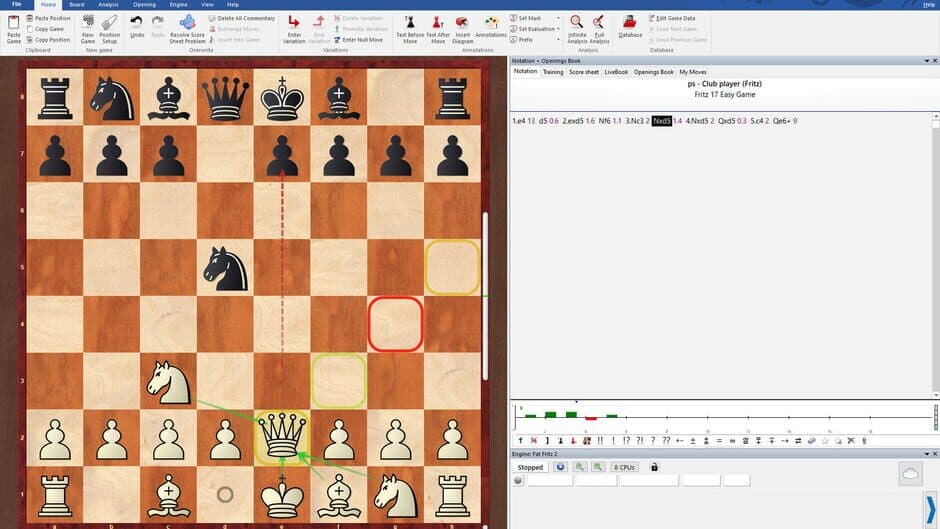Image resolution: width=940 pixels, height=529 pixels.
Task: Start Infinite Analysis
Action: 577,29
